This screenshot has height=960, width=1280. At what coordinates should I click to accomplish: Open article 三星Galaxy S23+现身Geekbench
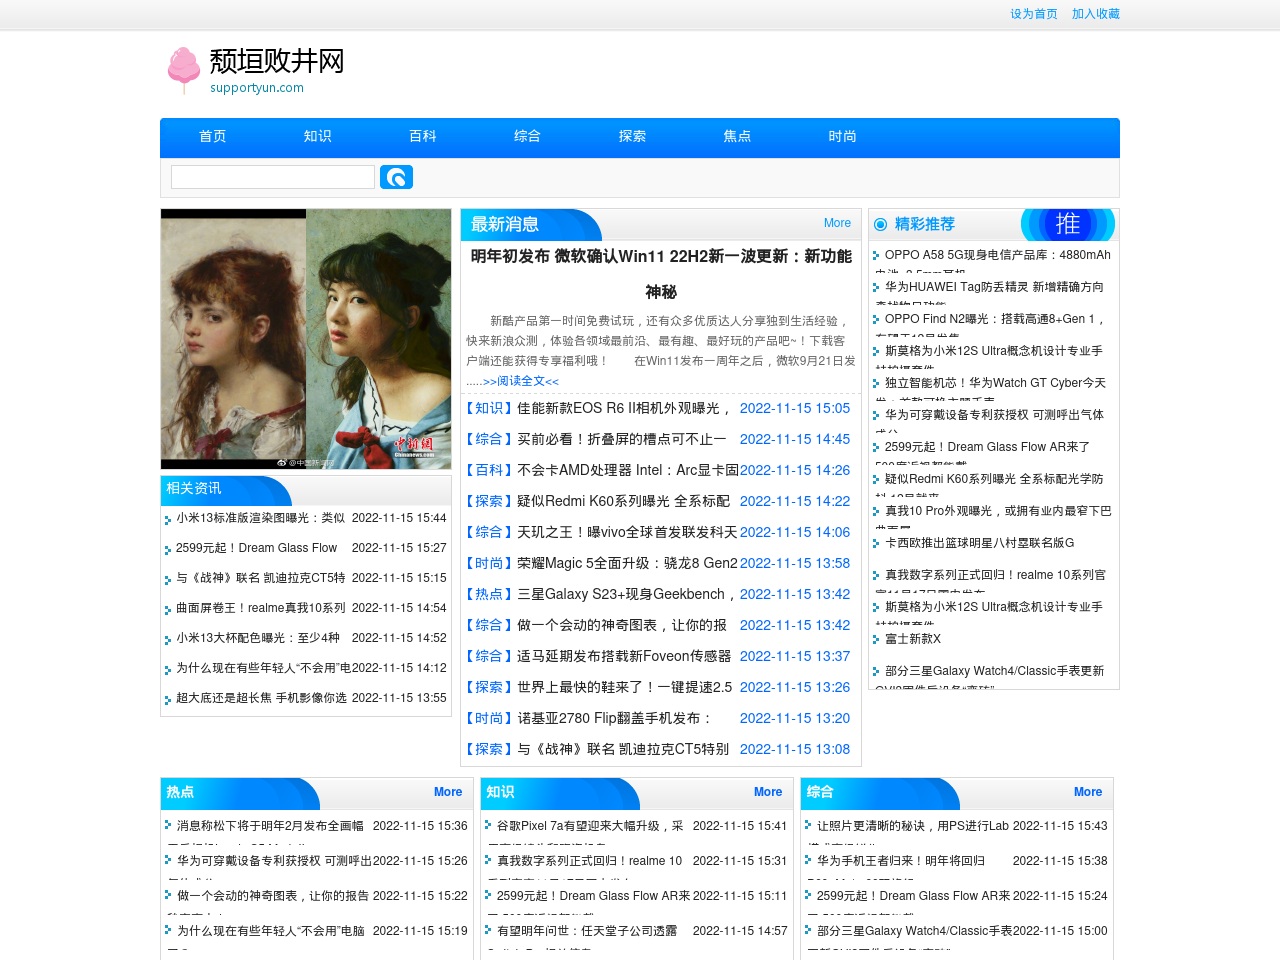626,594
